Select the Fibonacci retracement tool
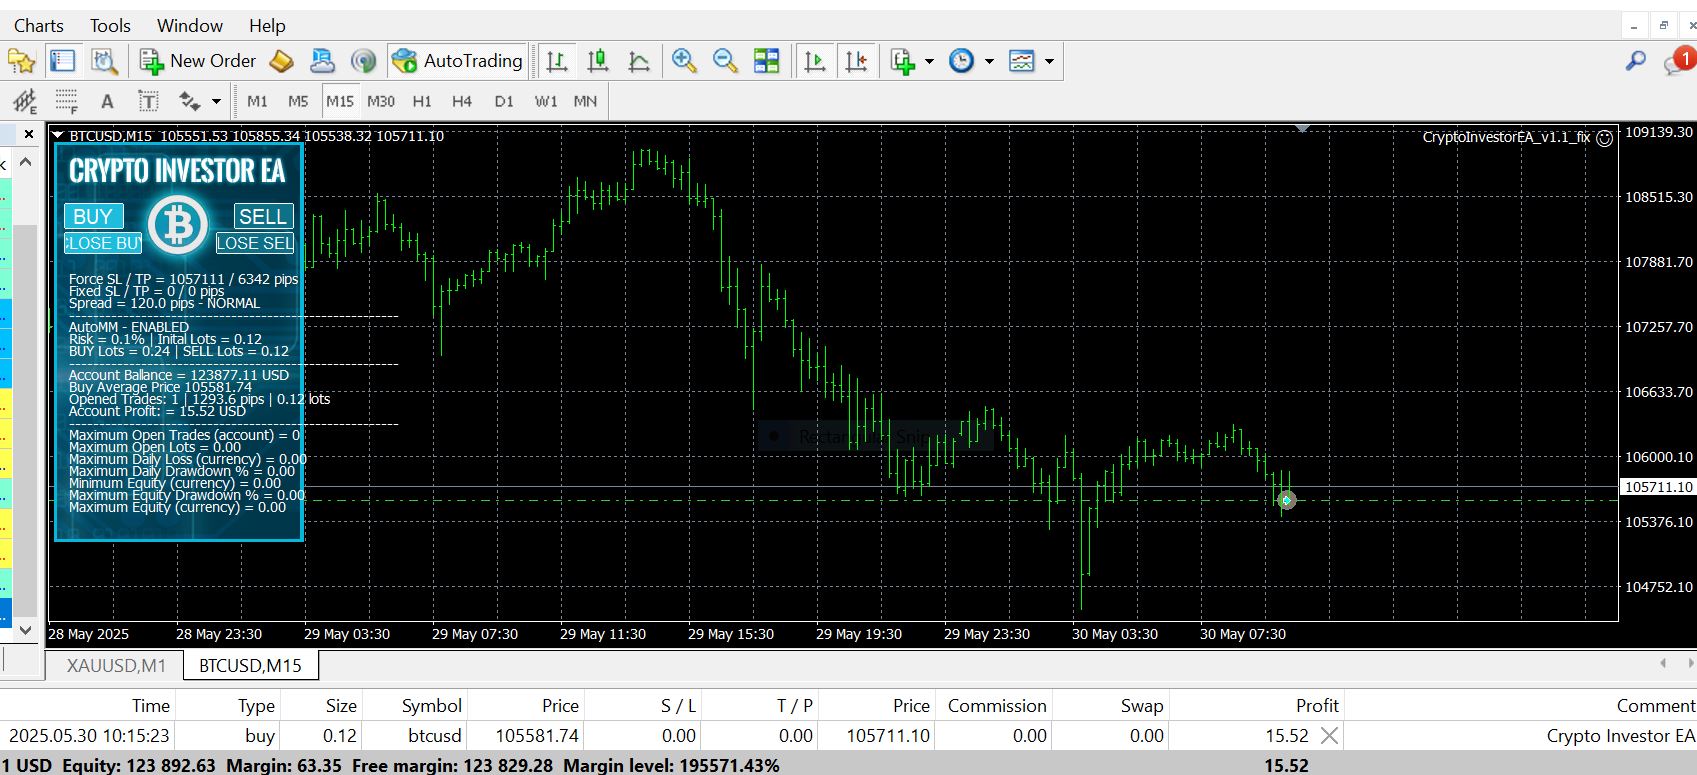Image resolution: width=1697 pixels, height=775 pixels. point(66,101)
